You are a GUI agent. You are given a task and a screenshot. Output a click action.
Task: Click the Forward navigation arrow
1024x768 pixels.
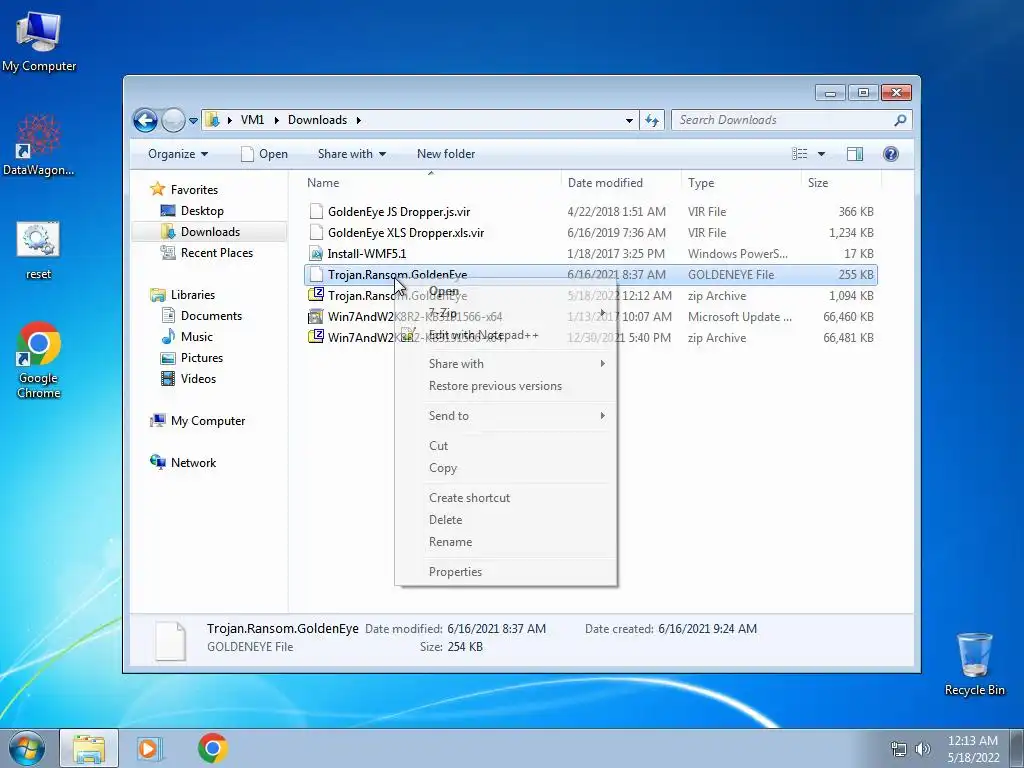pyautogui.click(x=173, y=120)
